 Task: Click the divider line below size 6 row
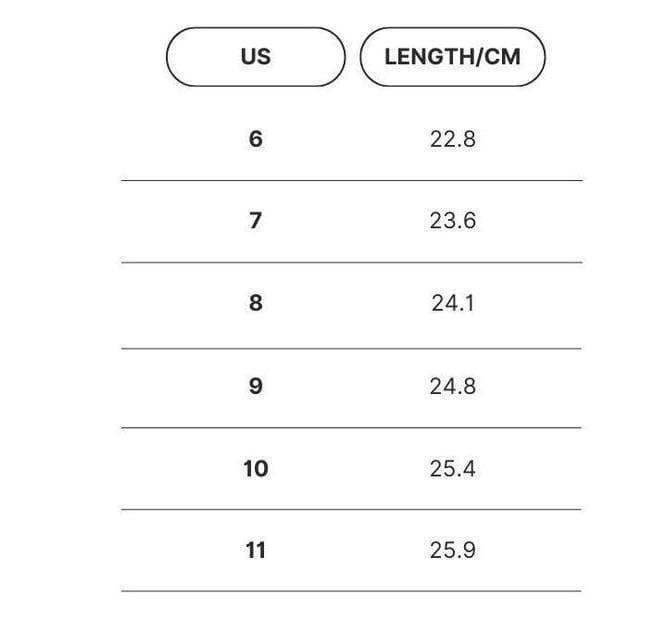[351, 180]
